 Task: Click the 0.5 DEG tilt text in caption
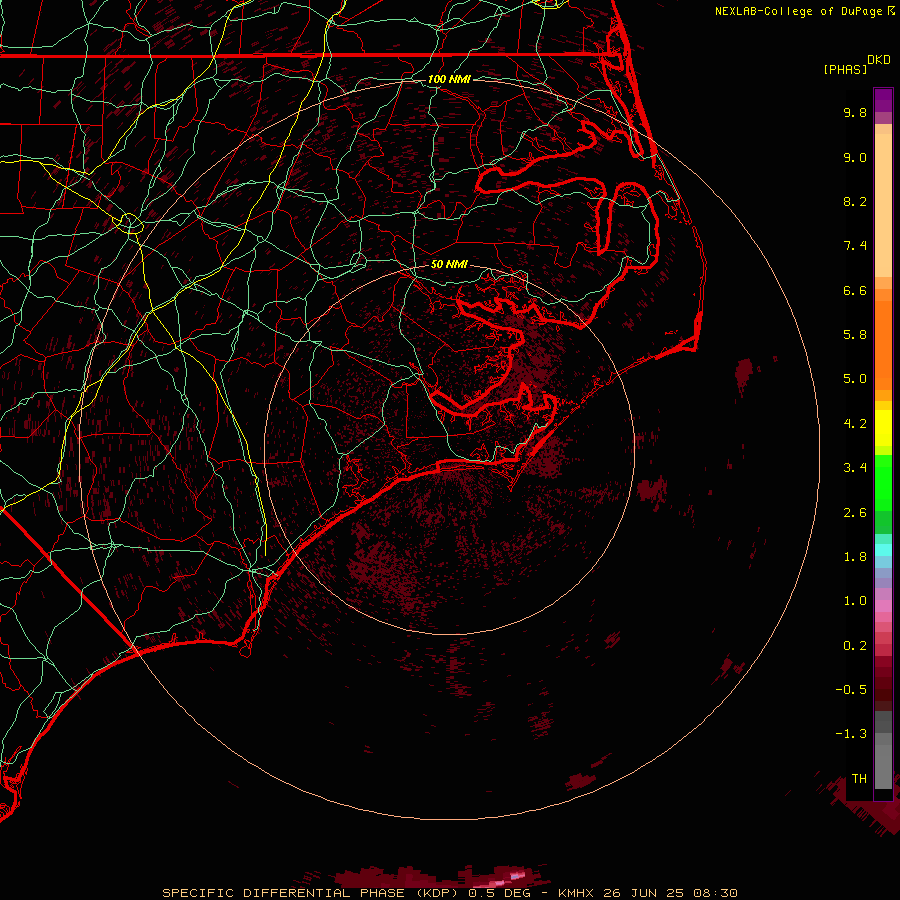click(502, 893)
